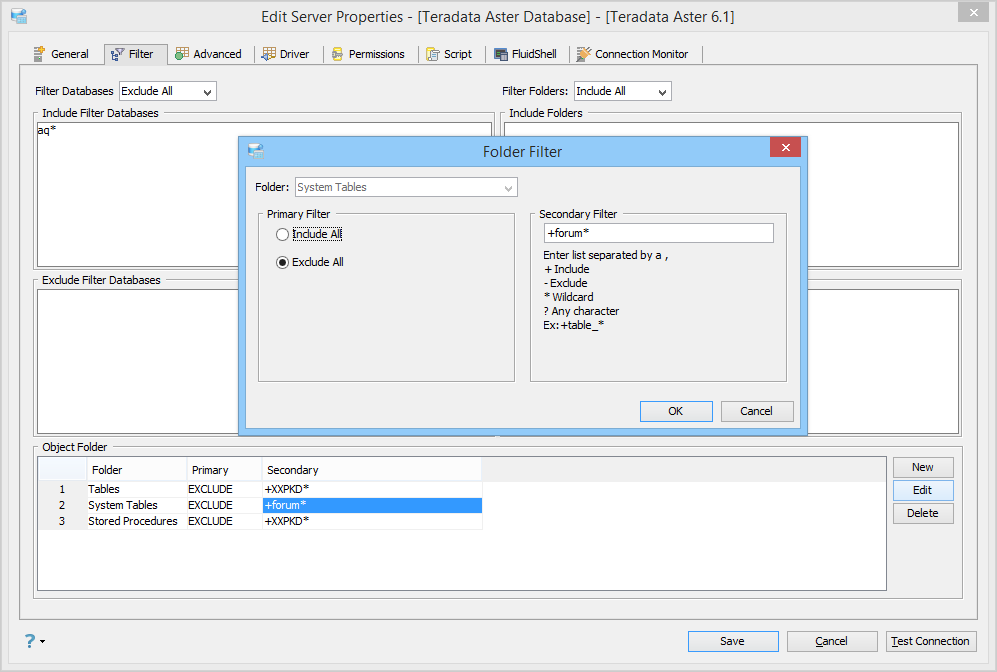
Task: Click the Include Folders text area
Action: 883,194
